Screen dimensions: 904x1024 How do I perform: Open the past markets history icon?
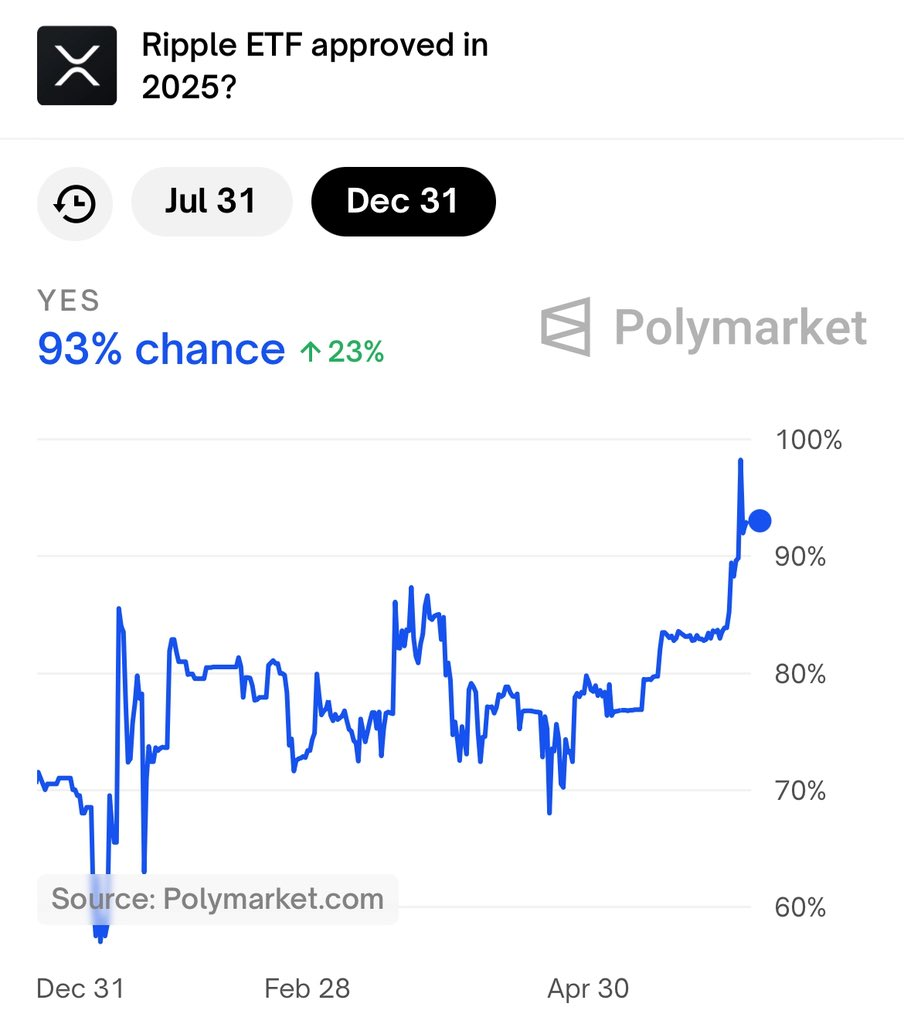pos(74,203)
